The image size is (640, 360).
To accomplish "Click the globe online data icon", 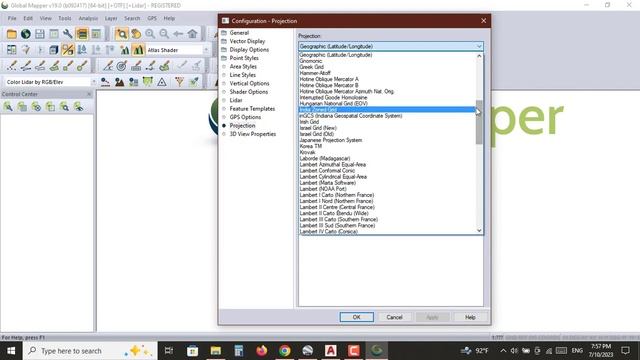I will [x=26, y=34].
